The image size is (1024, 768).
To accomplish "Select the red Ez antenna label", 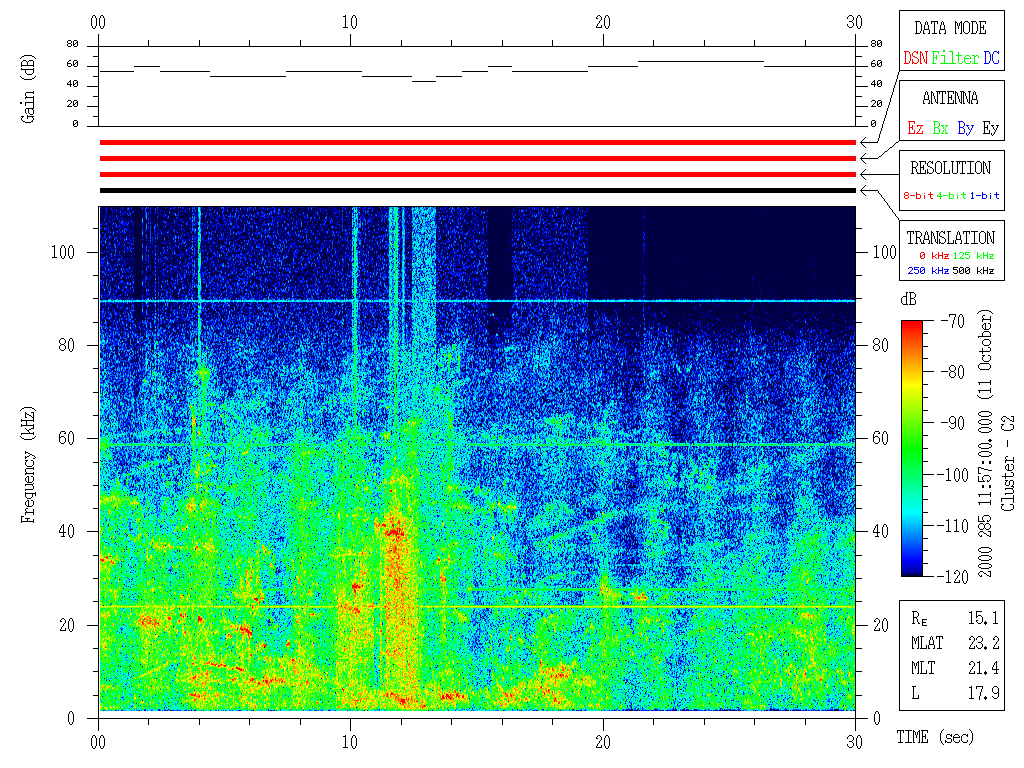I will [915, 129].
